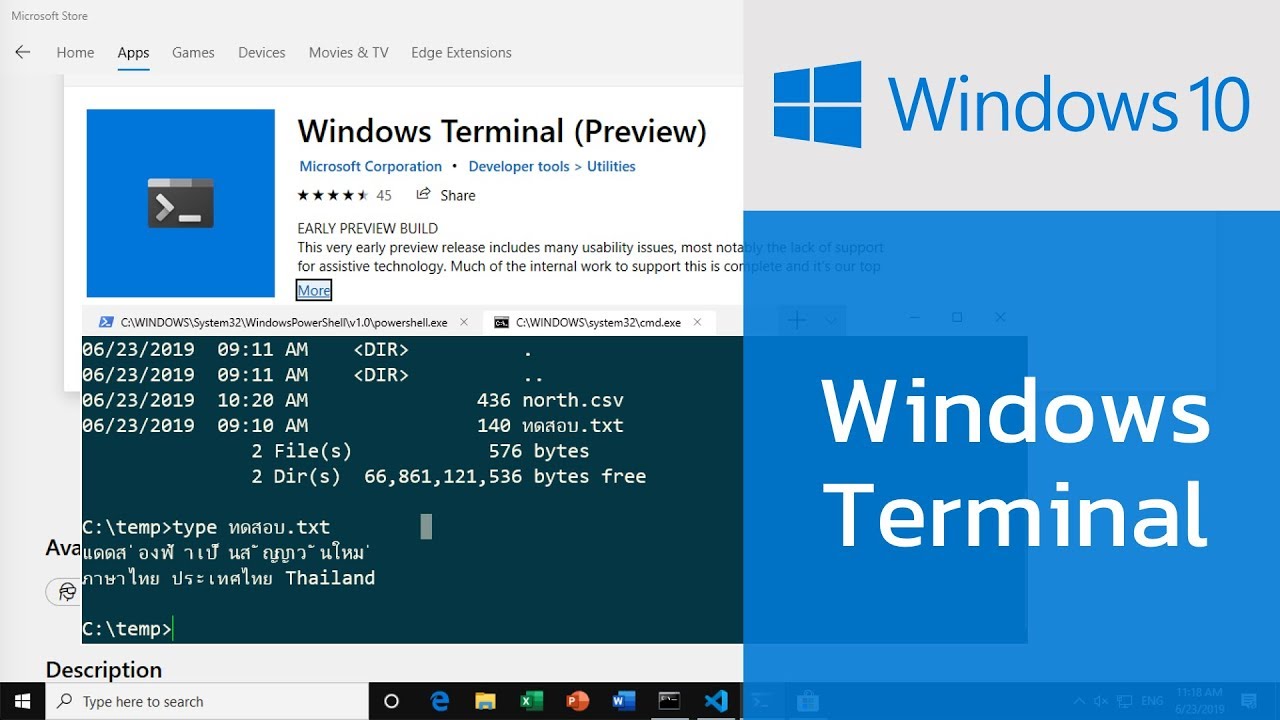Click the Windows Terminal app tile icon
This screenshot has height=720, width=1280.
click(181, 203)
